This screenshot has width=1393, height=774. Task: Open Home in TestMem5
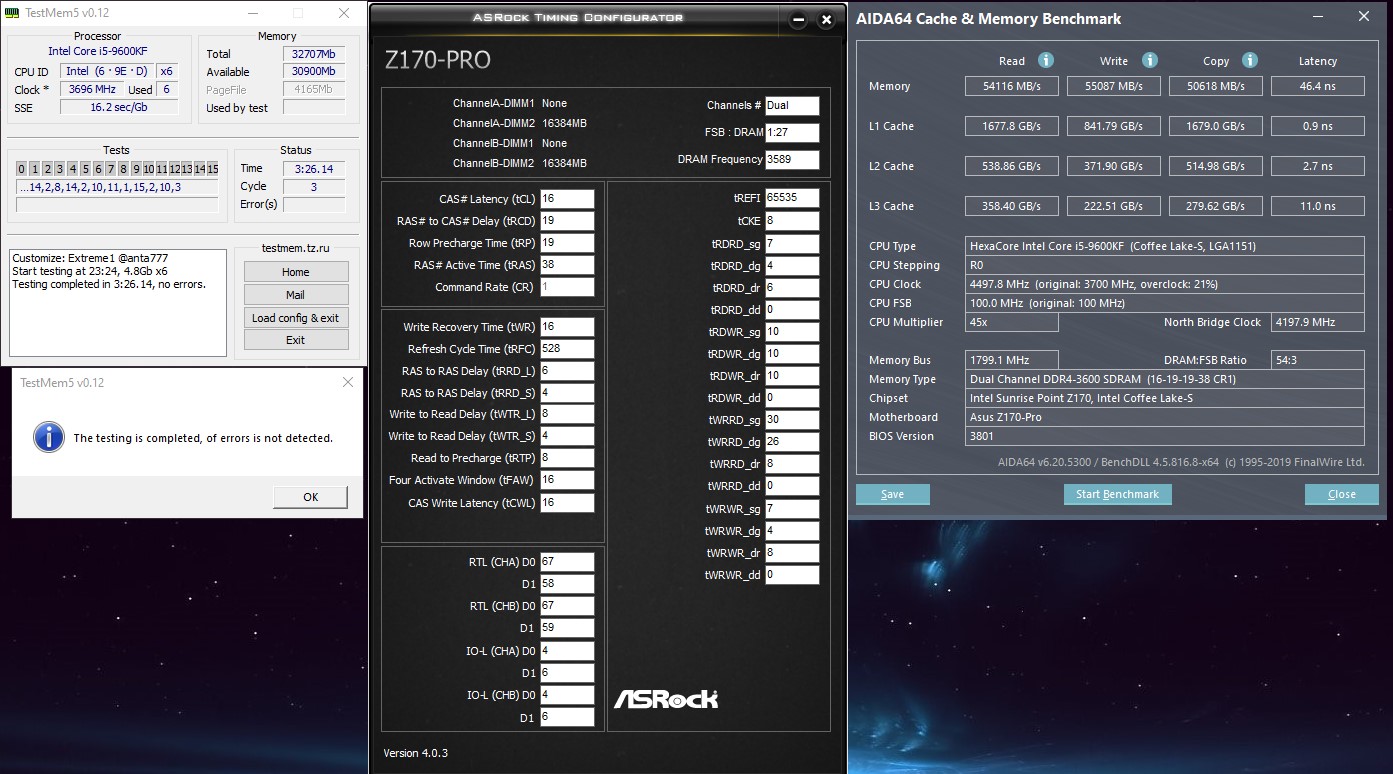click(296, 272)
